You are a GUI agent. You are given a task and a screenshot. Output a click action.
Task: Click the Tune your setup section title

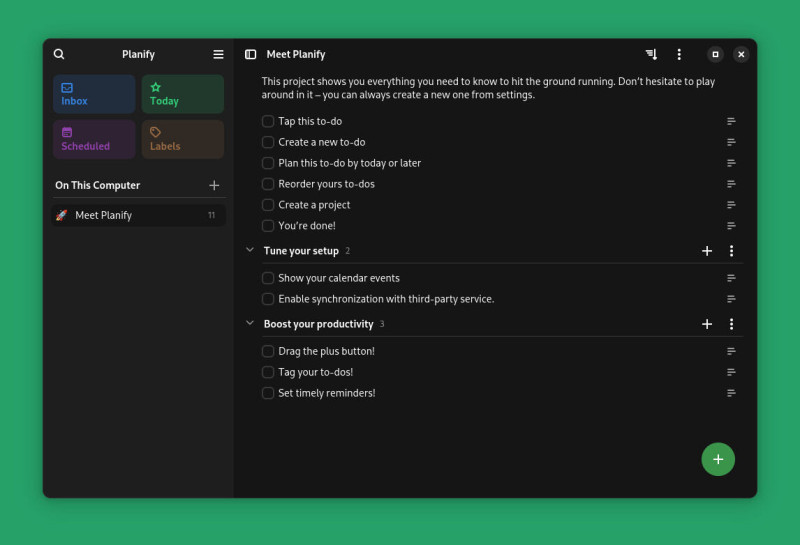point(301,251)
